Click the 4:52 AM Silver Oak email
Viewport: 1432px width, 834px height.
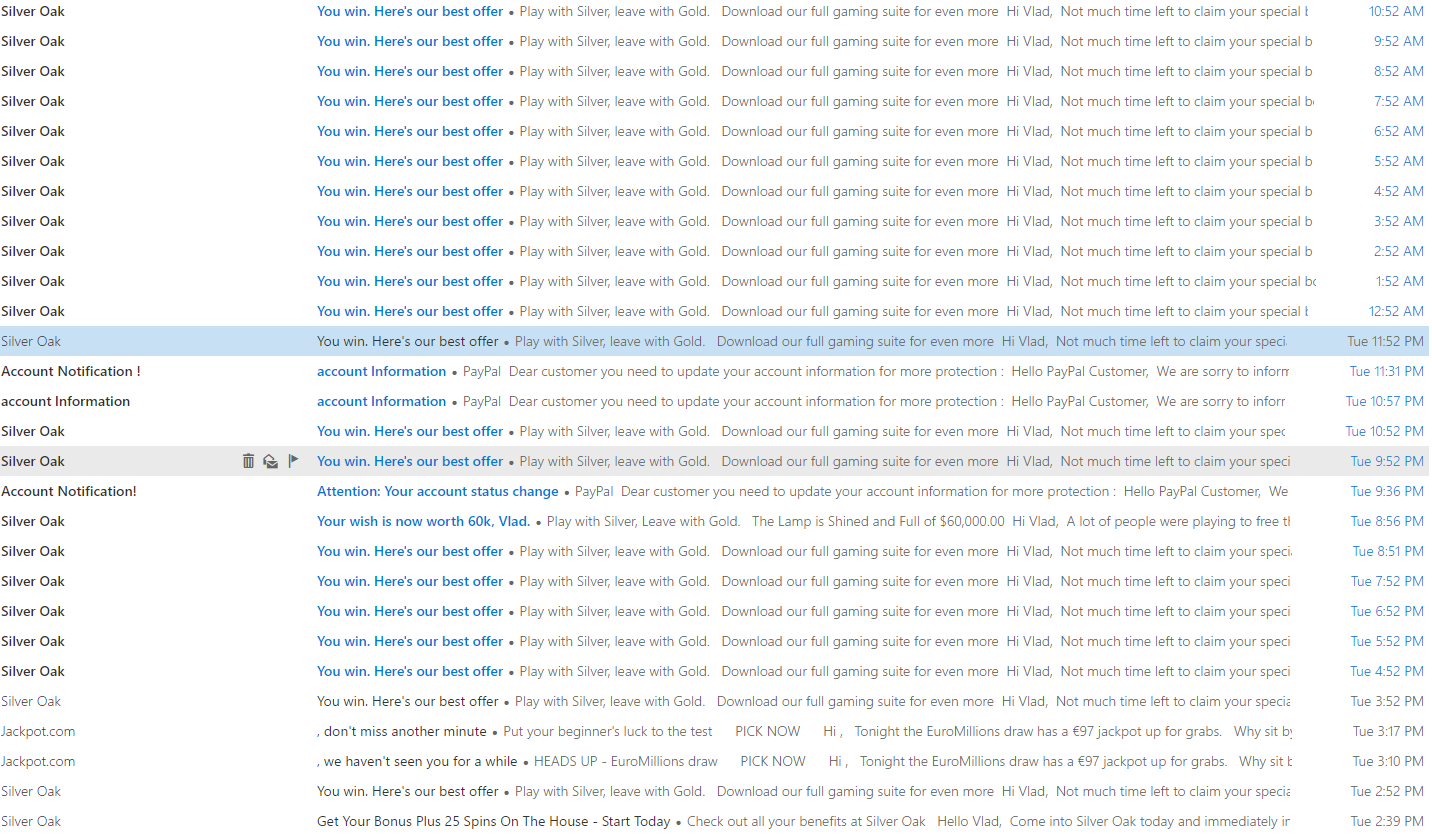coord(716,191)
